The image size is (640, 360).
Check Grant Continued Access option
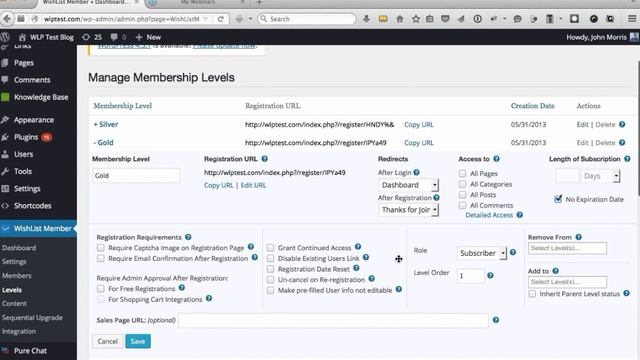tap(270, 248)
